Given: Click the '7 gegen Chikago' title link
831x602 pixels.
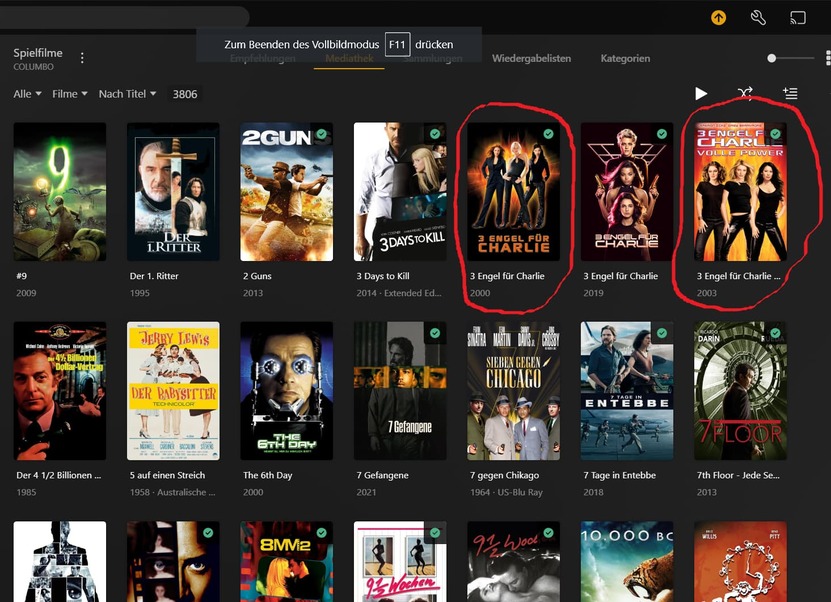Looking at the screenshot, I should coord(504,475).
